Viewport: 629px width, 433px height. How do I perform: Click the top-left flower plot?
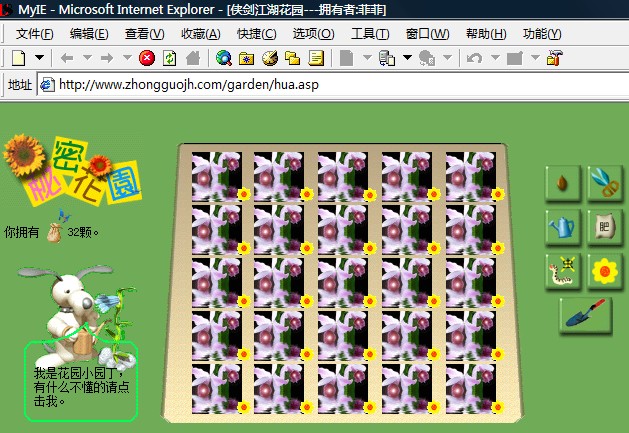[x=217, y=176]
